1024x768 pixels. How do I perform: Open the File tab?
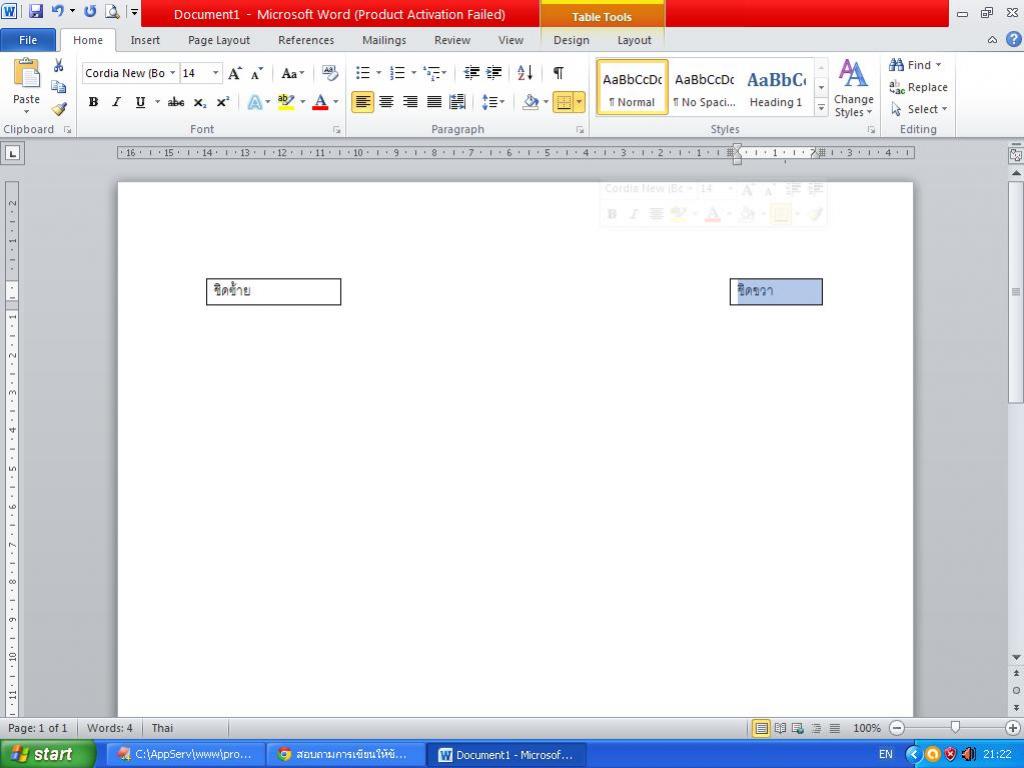[x=27, y=40]
